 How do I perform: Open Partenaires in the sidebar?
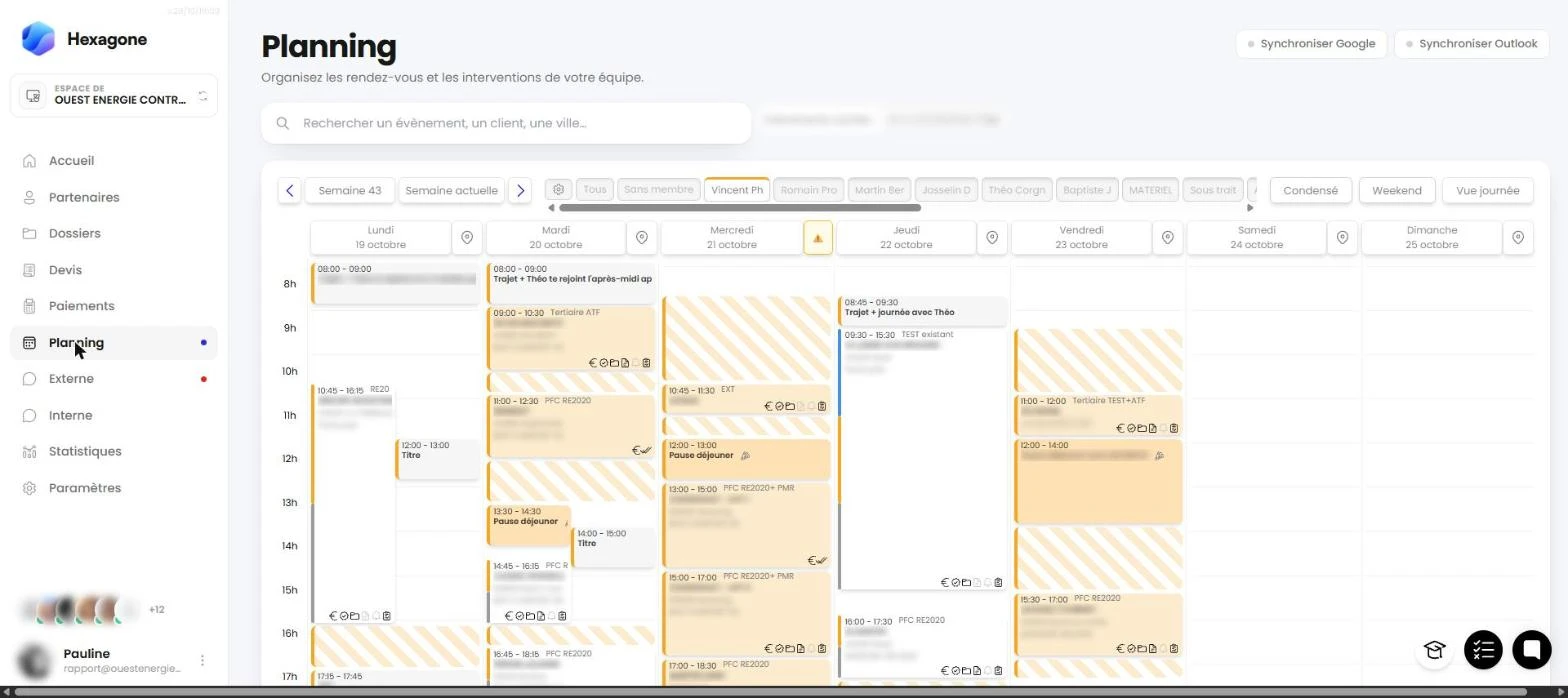(x=84, y=197)
